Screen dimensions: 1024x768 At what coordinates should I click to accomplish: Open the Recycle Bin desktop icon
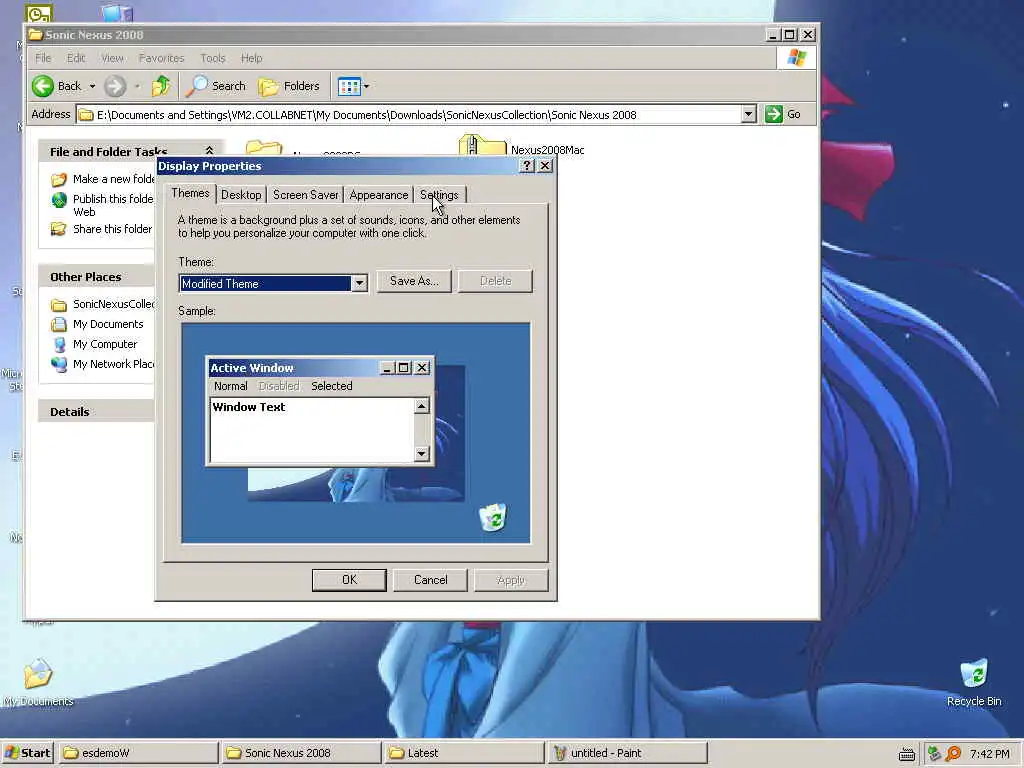pos(974,682)
